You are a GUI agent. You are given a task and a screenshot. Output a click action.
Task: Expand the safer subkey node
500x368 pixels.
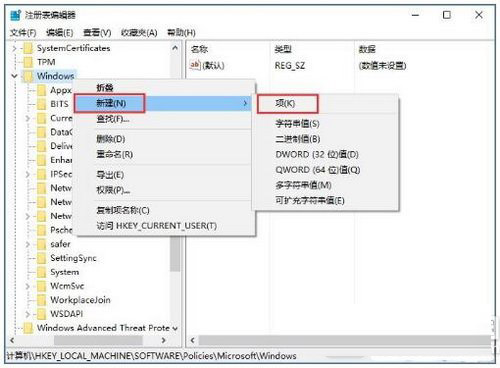pyautogui.click(x=28, y=244)
